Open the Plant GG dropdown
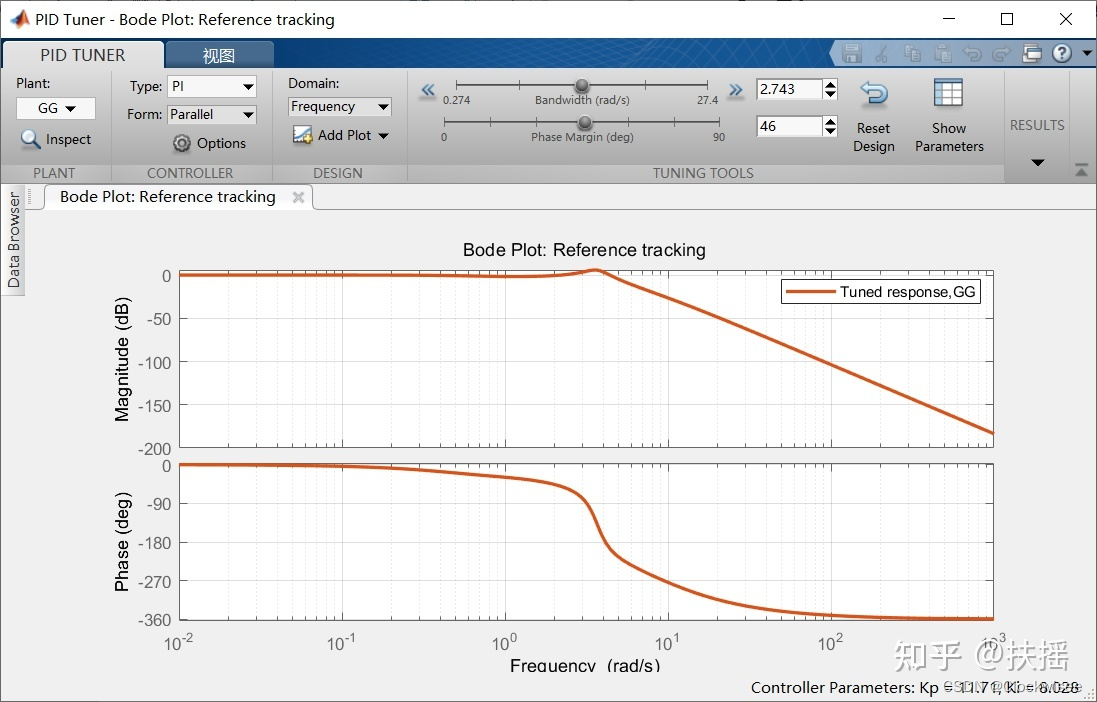 click(56, 108)
